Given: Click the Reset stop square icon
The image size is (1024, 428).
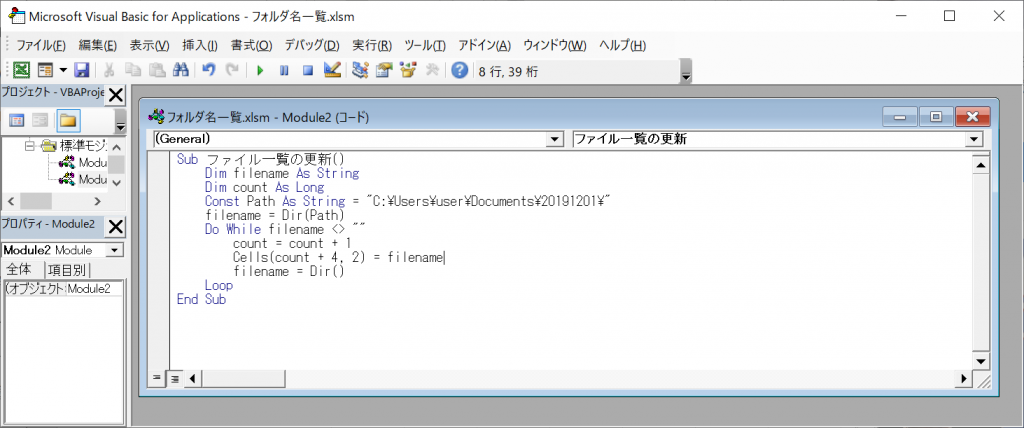Looking at the screenshot, I should point(307,71).
